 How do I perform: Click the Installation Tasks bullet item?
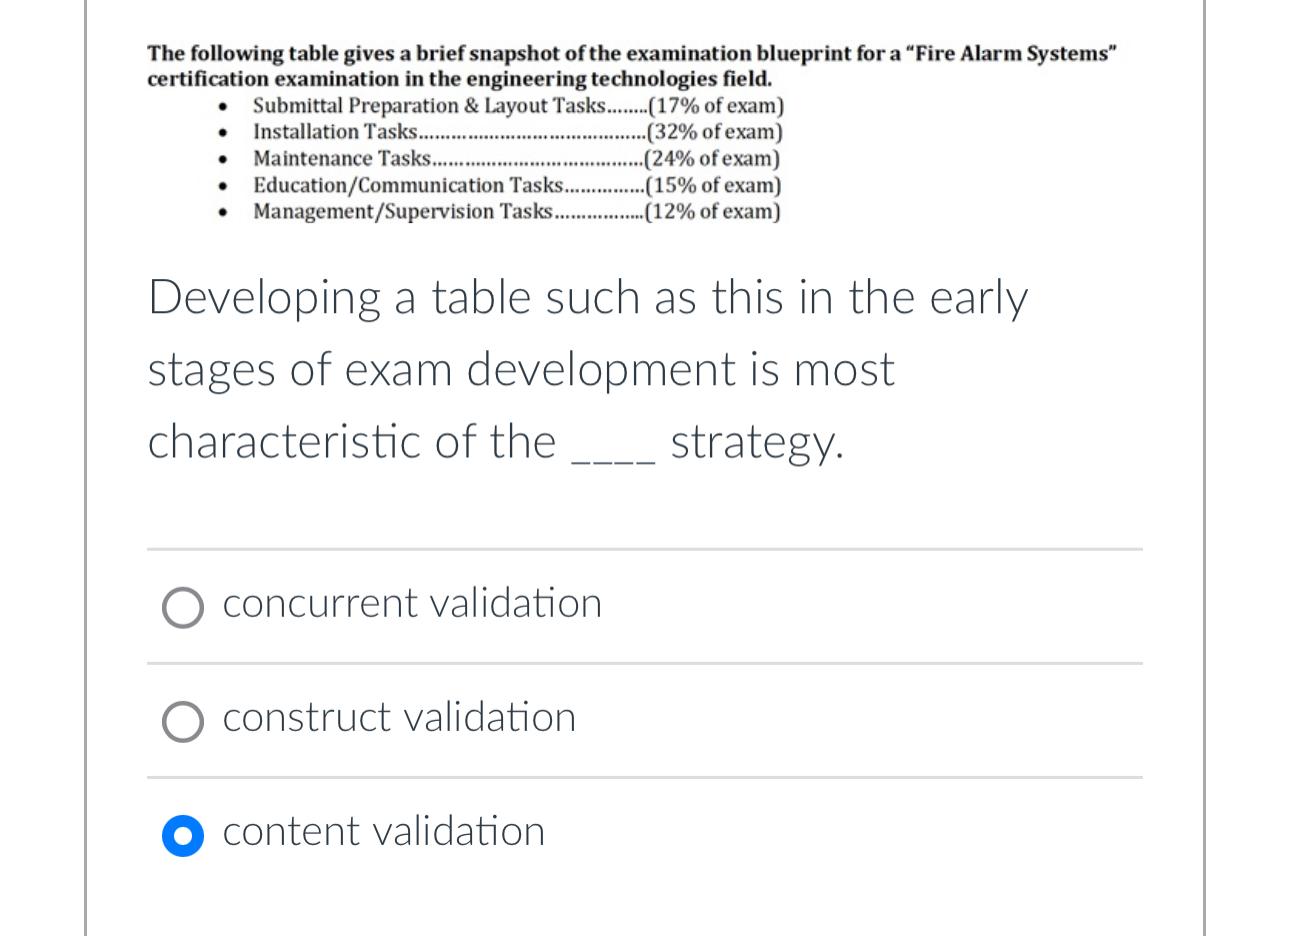(x=518, y=132)
